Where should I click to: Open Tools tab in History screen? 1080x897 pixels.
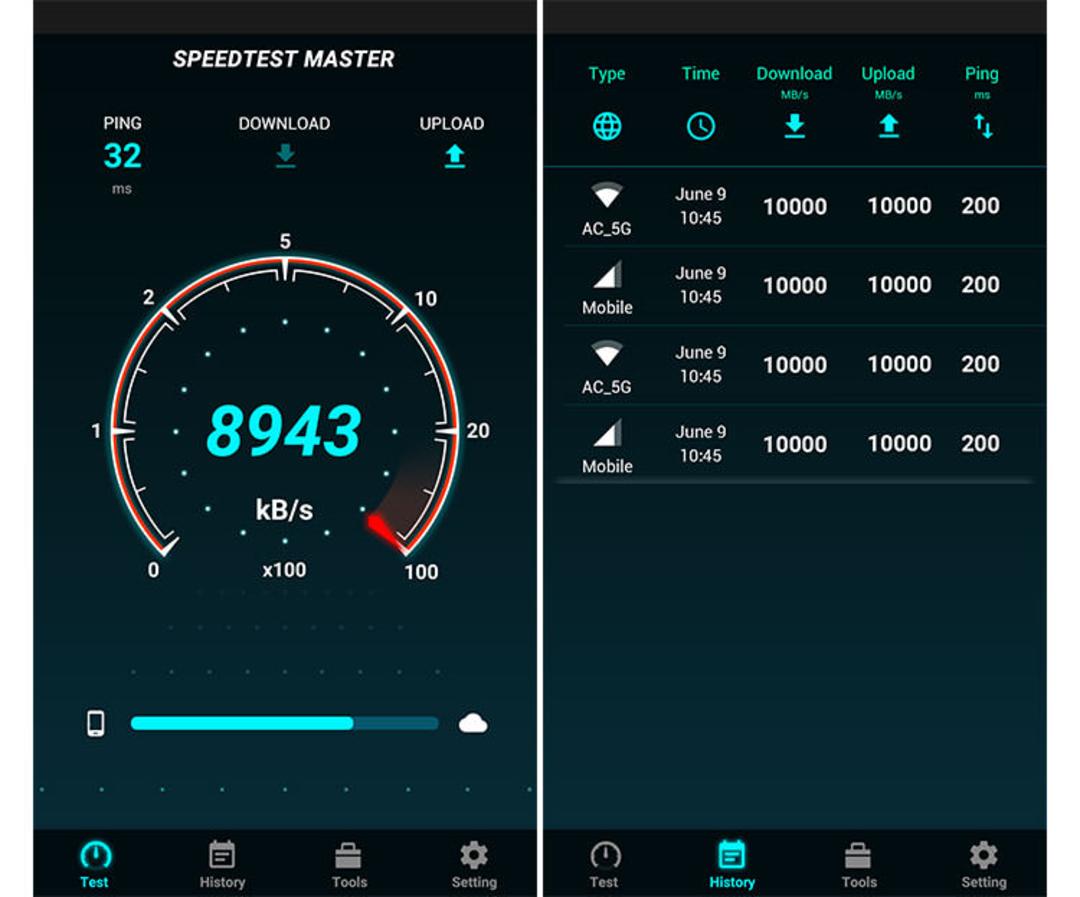coord(858,865)
